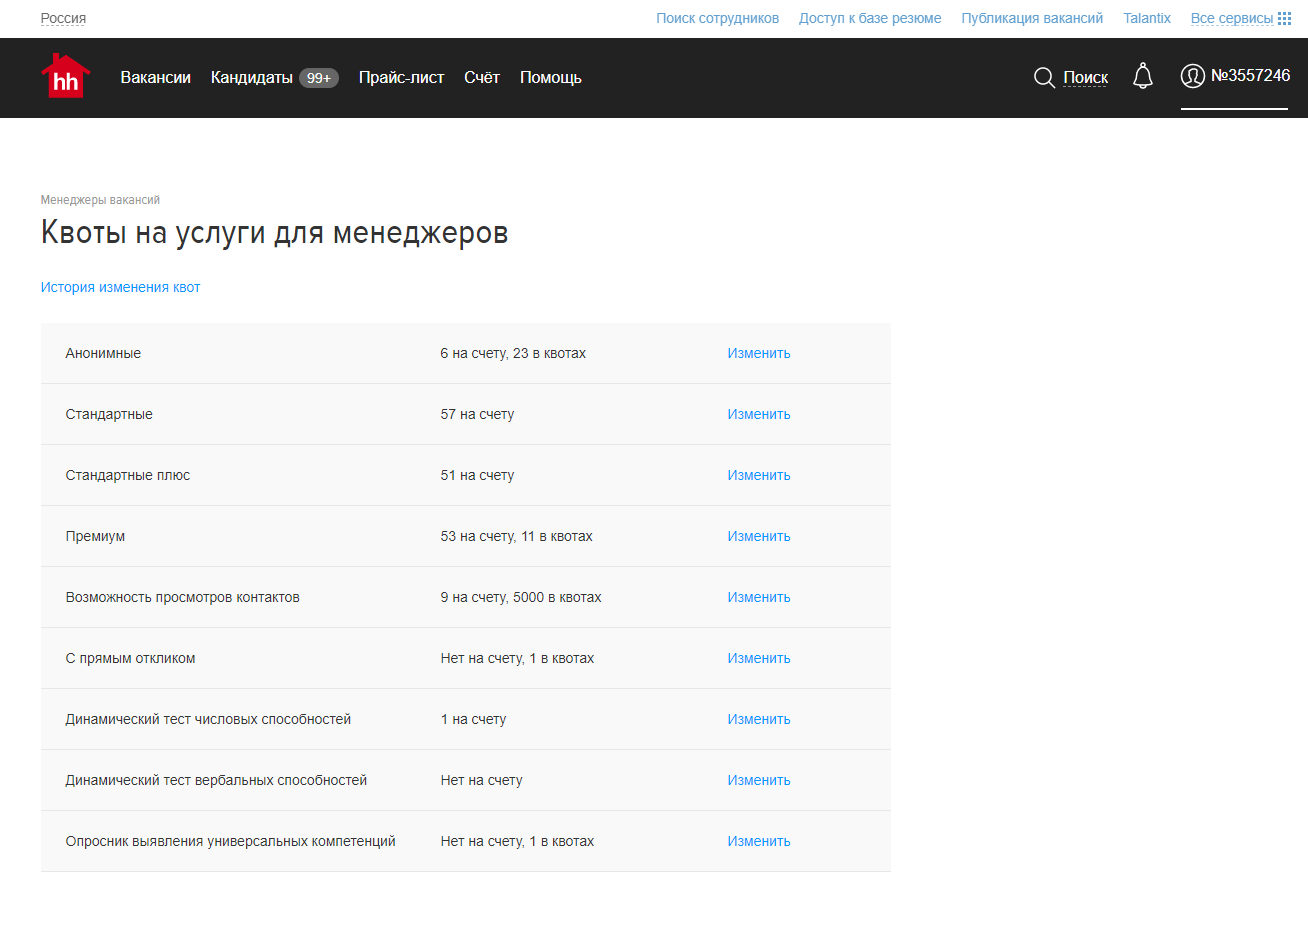Change the region Россия
Viewport: 1308px width, 929px height.
pos(63,18)
